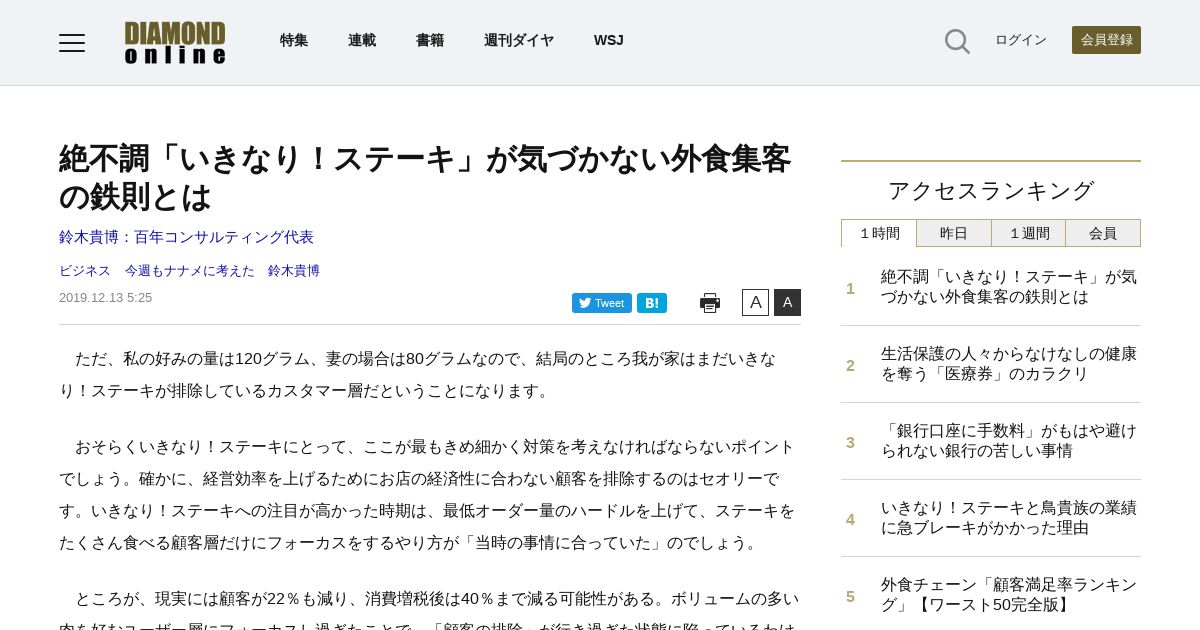Open the 特集 menu
Image resolution: width=1200 pixels, height=630 pixels.
tap(294, 40)
